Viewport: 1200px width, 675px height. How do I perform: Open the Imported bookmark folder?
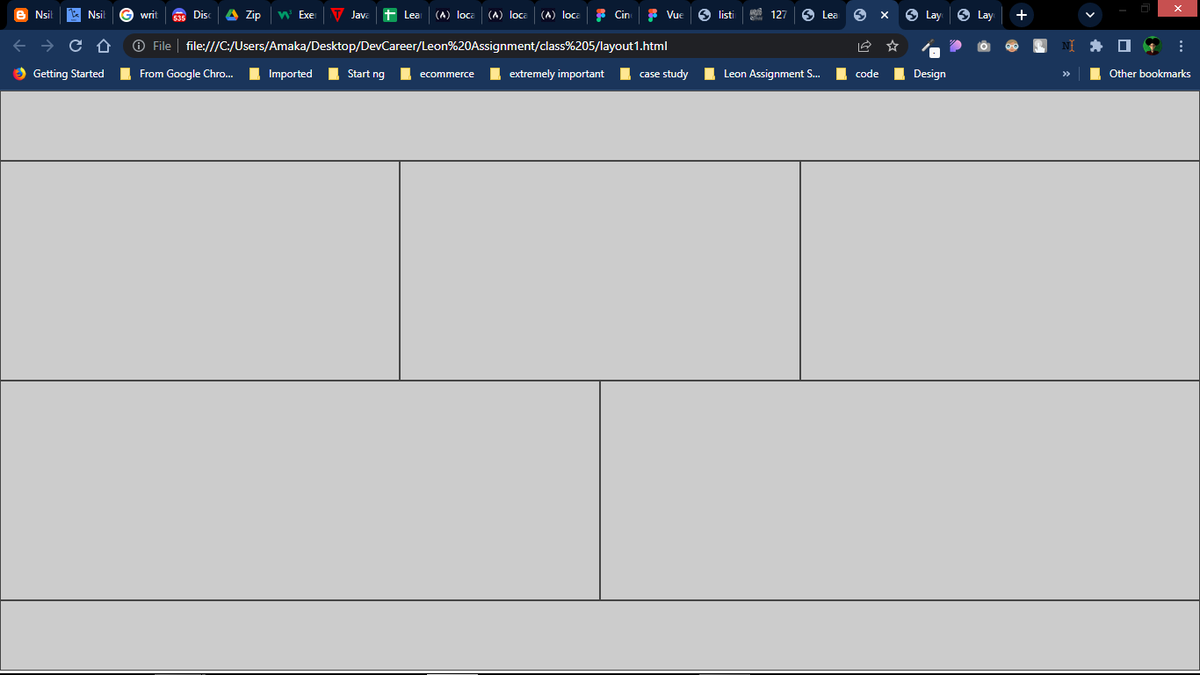point(280,74)
